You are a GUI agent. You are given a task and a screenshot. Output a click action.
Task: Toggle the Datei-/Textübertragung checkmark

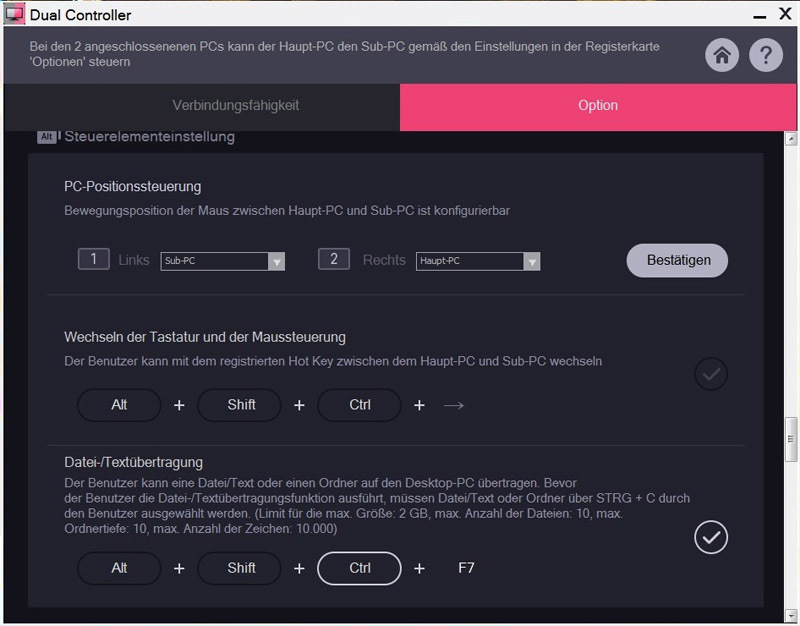click(x=711, y=537)
